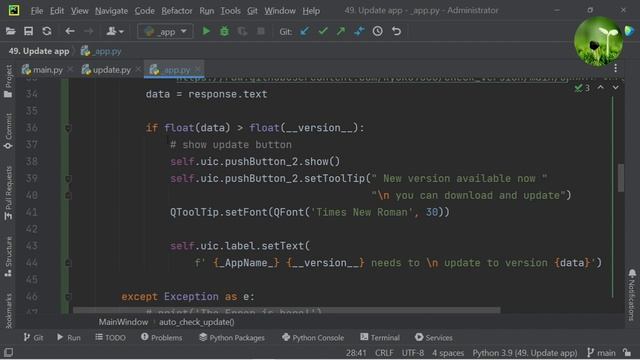
Task: Navigate back with left arrow icon
Action: pyautogui.click(x=70, y=31)
